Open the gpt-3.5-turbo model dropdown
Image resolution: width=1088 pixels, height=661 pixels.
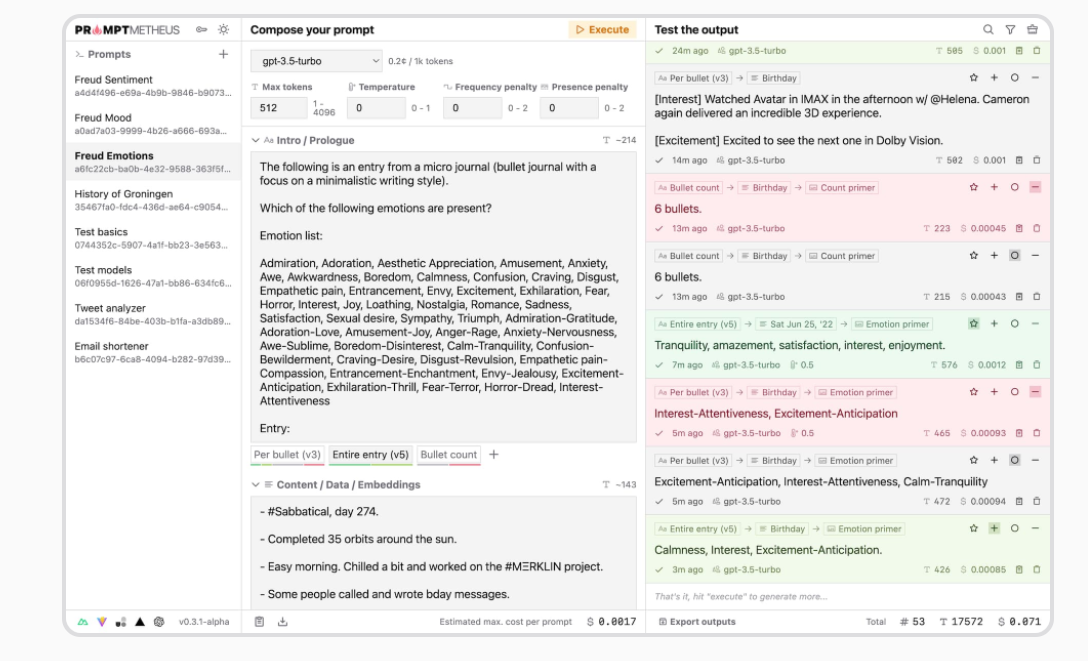point(316,61)
